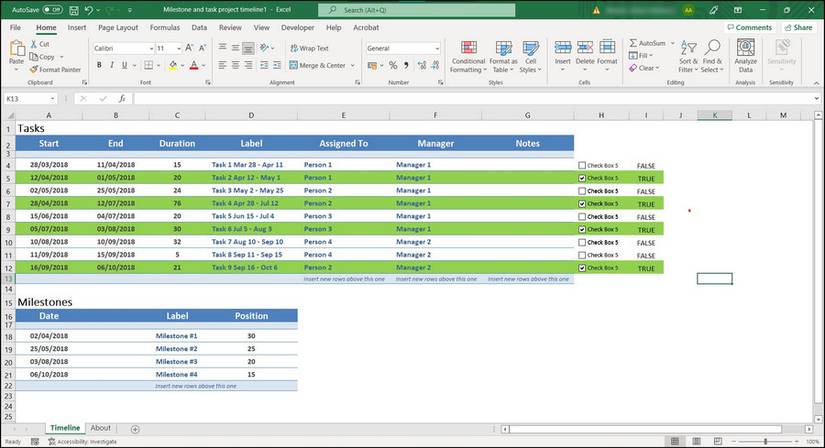Click Wrap Text

pos(309,48)
